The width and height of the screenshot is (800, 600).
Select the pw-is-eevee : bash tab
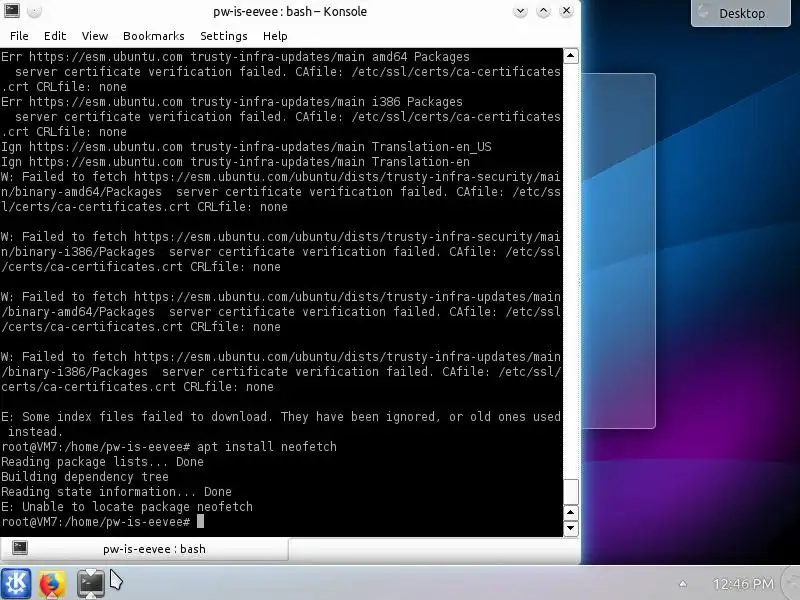pyautogui.click(x=144, y=549)
